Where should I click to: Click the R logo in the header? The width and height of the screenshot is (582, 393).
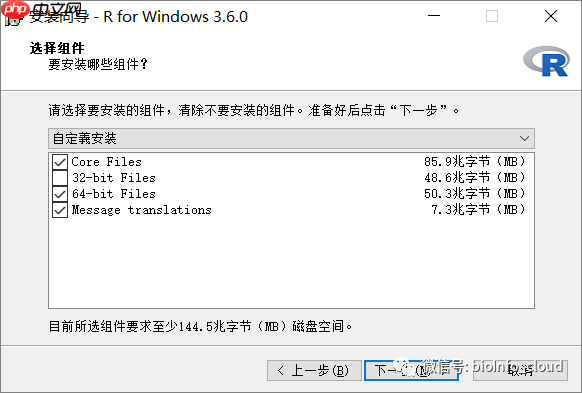546,62
